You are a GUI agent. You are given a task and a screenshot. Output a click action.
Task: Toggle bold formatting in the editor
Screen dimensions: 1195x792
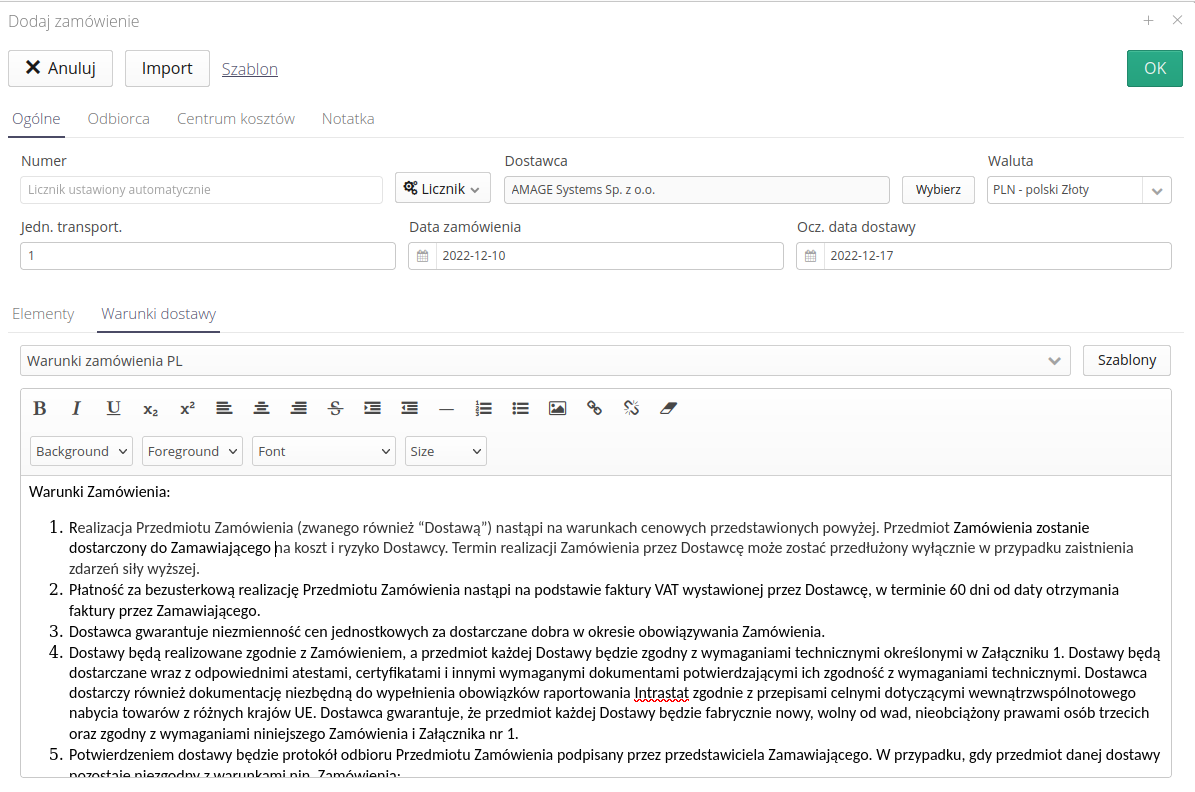pos(40,408)
